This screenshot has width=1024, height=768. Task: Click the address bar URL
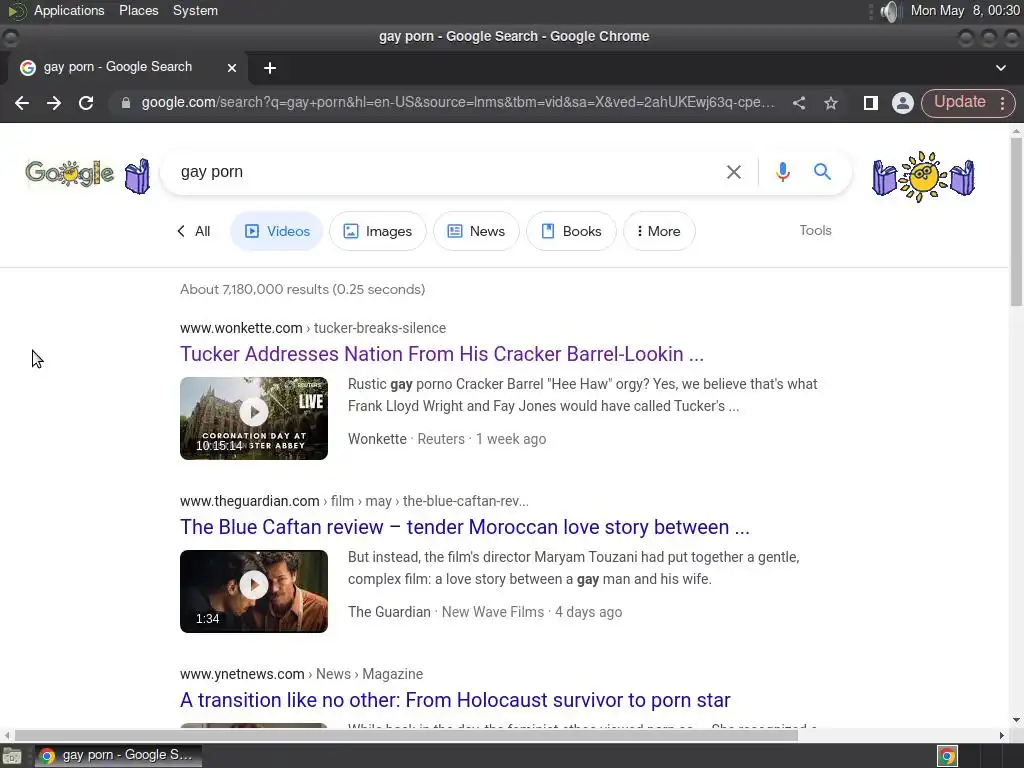coord(457,103)
